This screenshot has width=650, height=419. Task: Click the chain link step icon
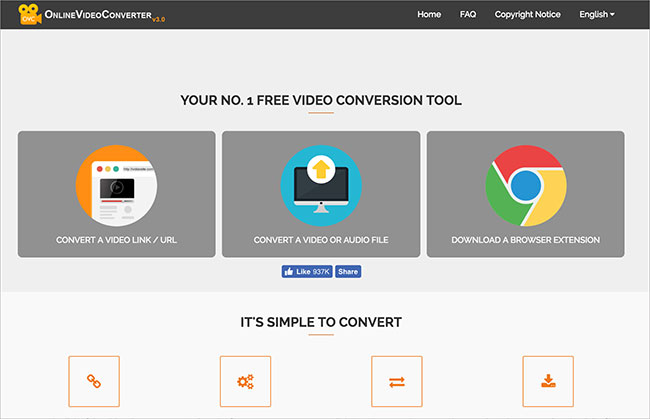click(x=94, y=381)
